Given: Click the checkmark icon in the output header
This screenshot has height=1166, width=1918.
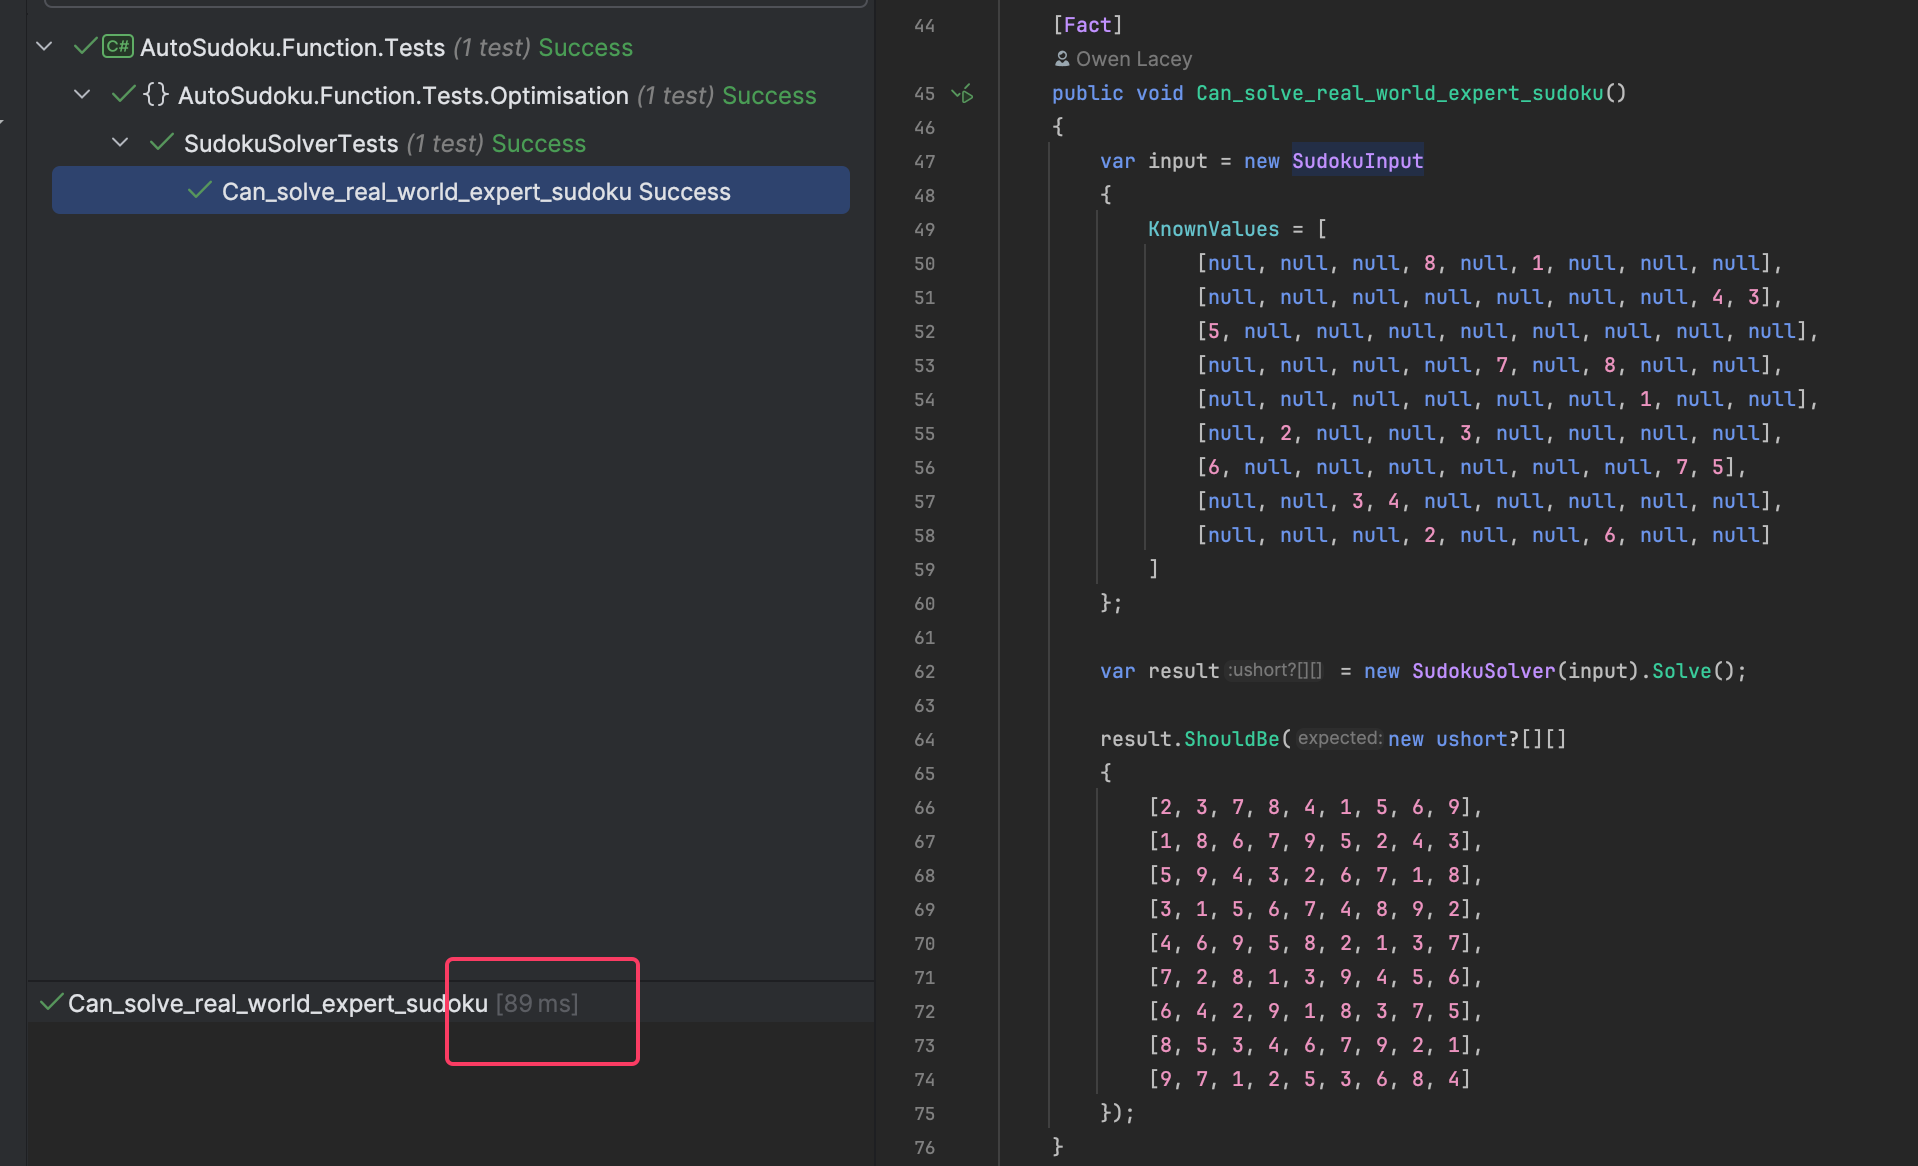Looking at the screenshot, I should point(51,1002).
